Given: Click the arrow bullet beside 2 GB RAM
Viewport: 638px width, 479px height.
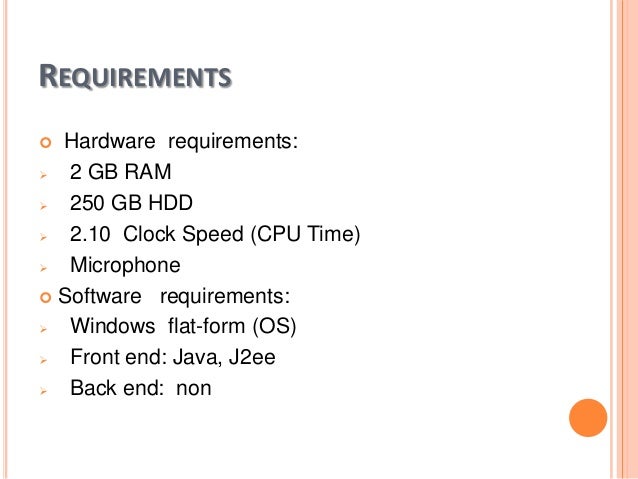Looking at the screenshot, I should pos(44,175).
